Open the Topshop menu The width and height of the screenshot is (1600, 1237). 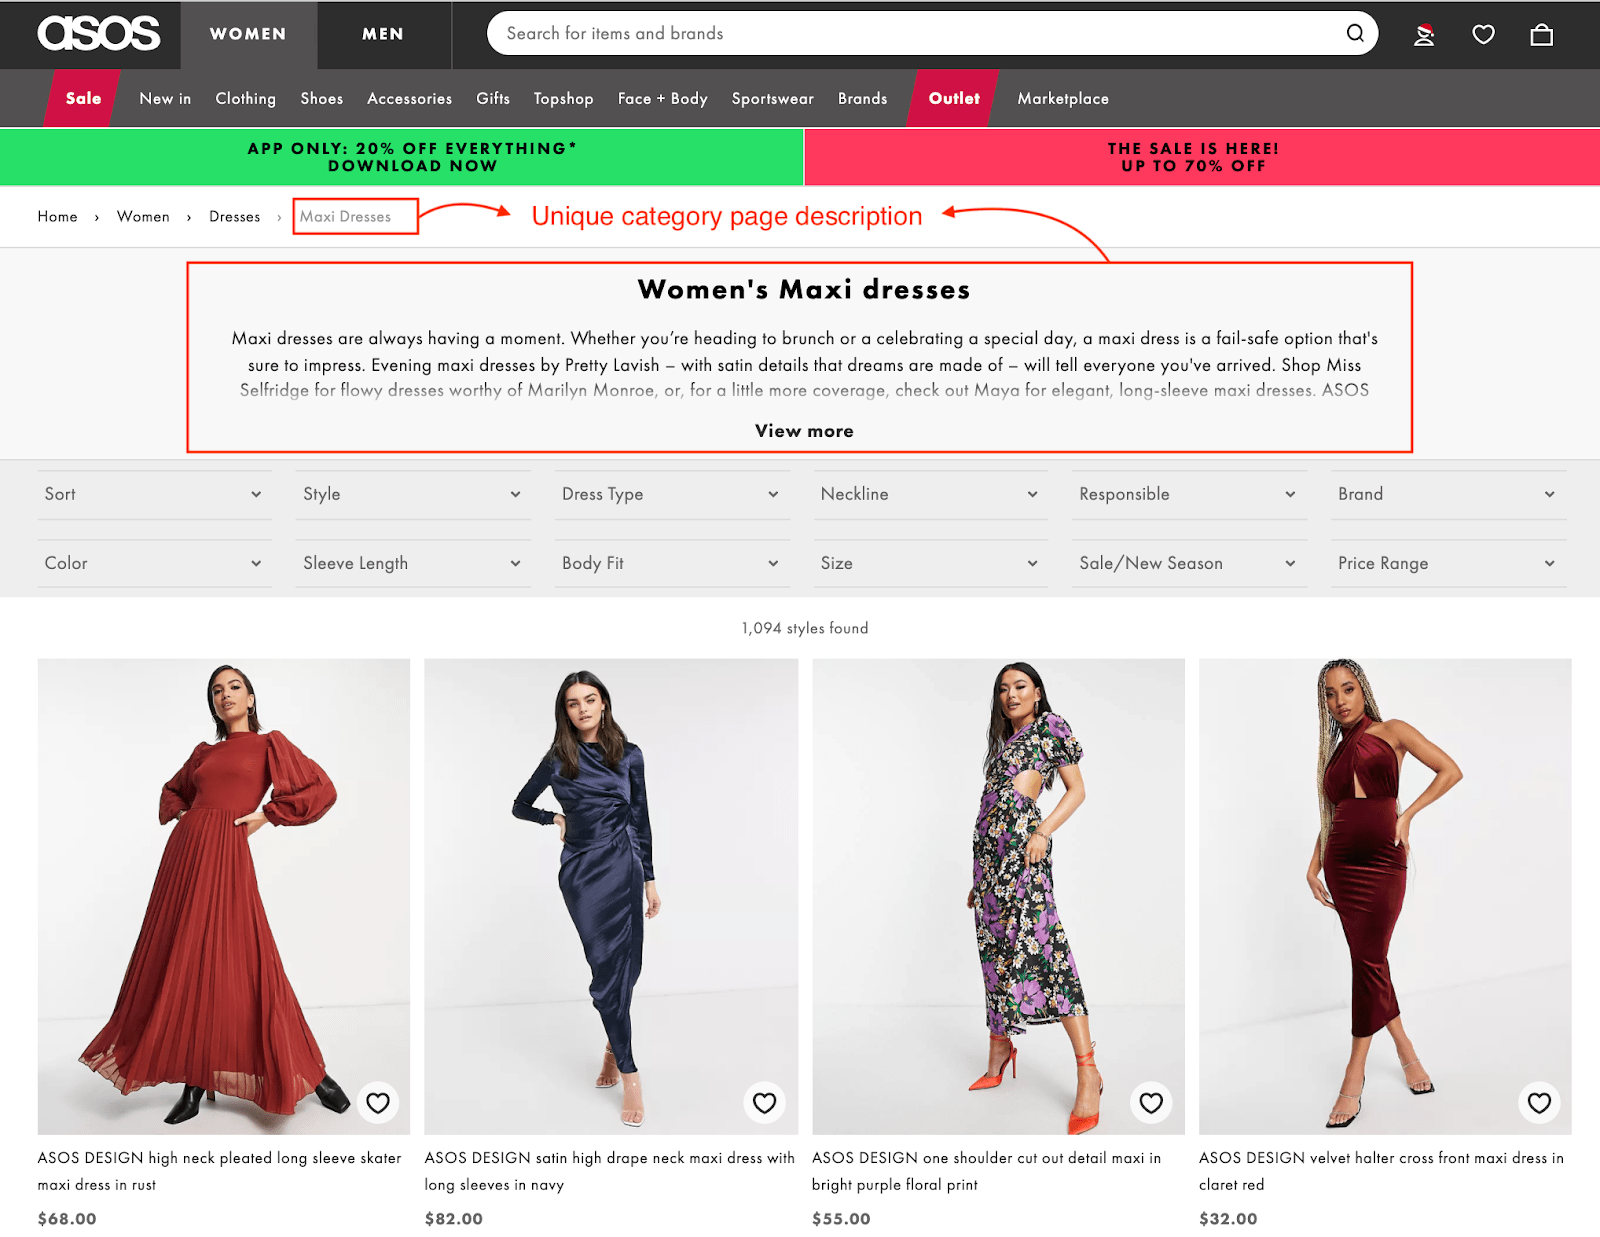[563, 98]
